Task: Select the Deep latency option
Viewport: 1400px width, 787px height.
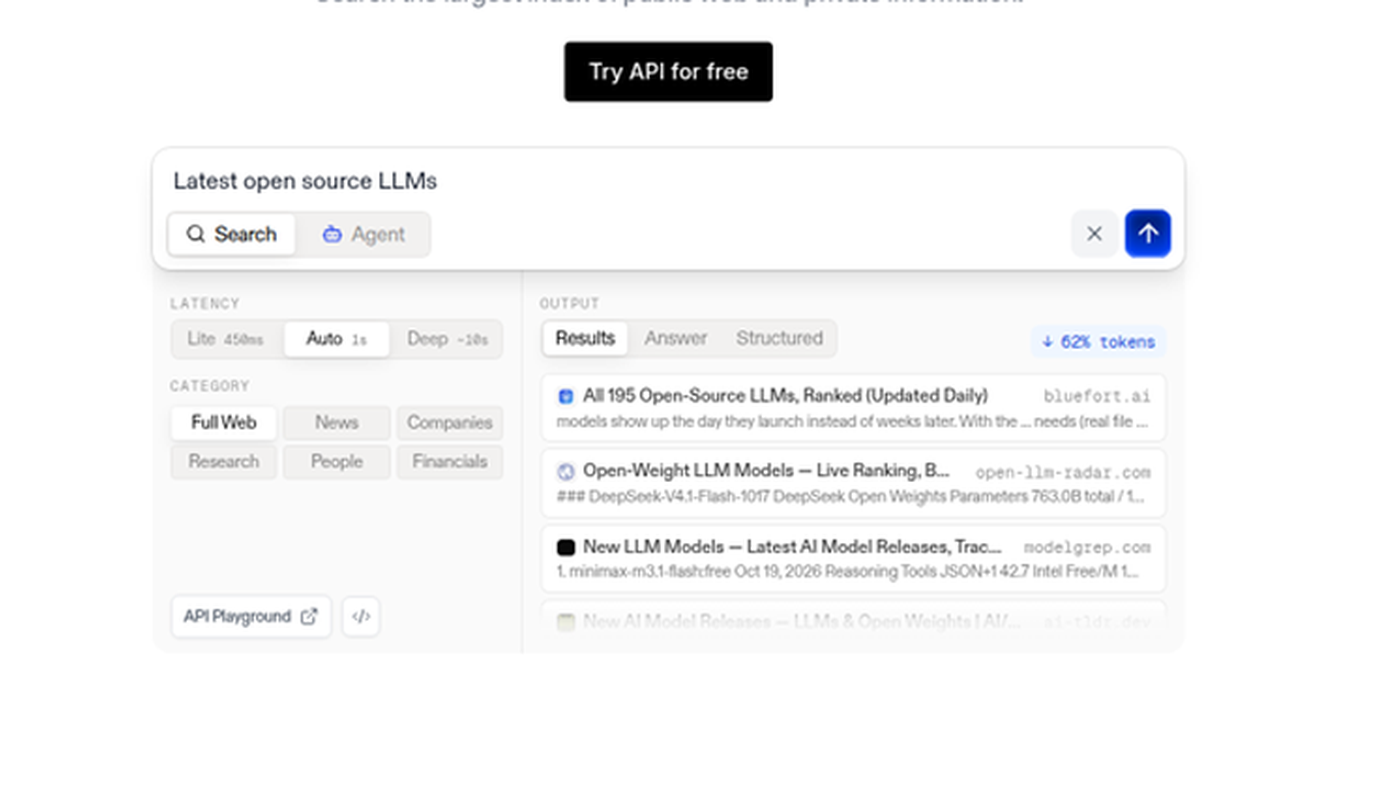Action: coord(447,339)
